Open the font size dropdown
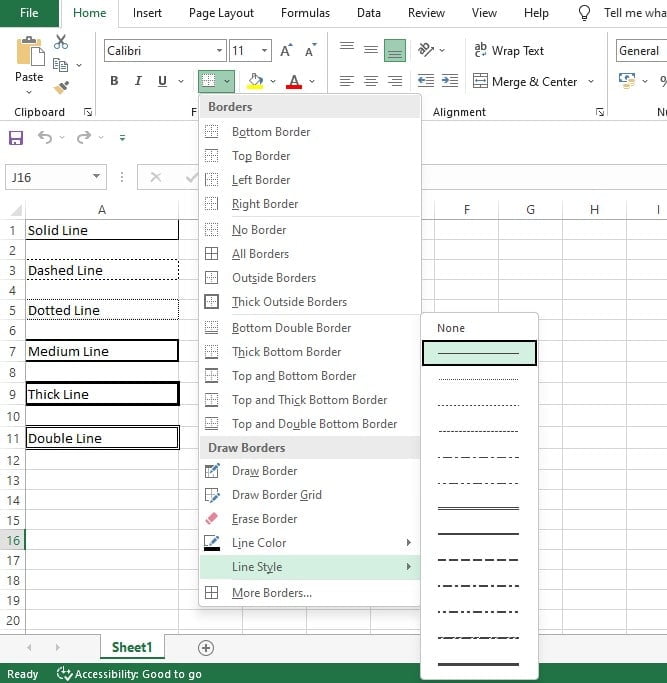 pos(264,51)
